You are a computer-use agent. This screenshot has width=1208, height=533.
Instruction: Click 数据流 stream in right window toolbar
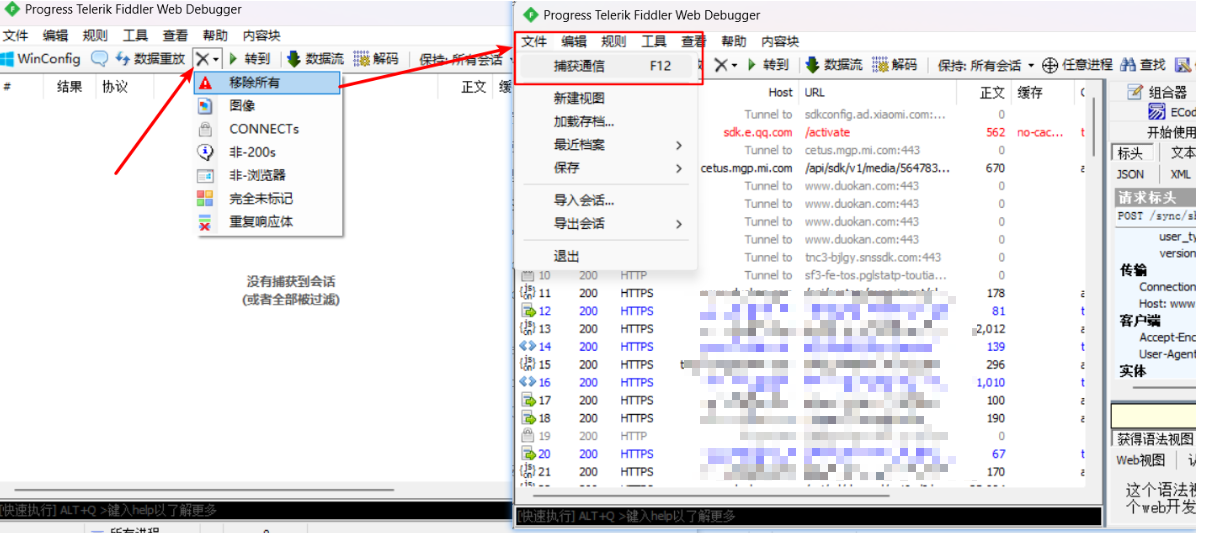click(x=834, y=65)
